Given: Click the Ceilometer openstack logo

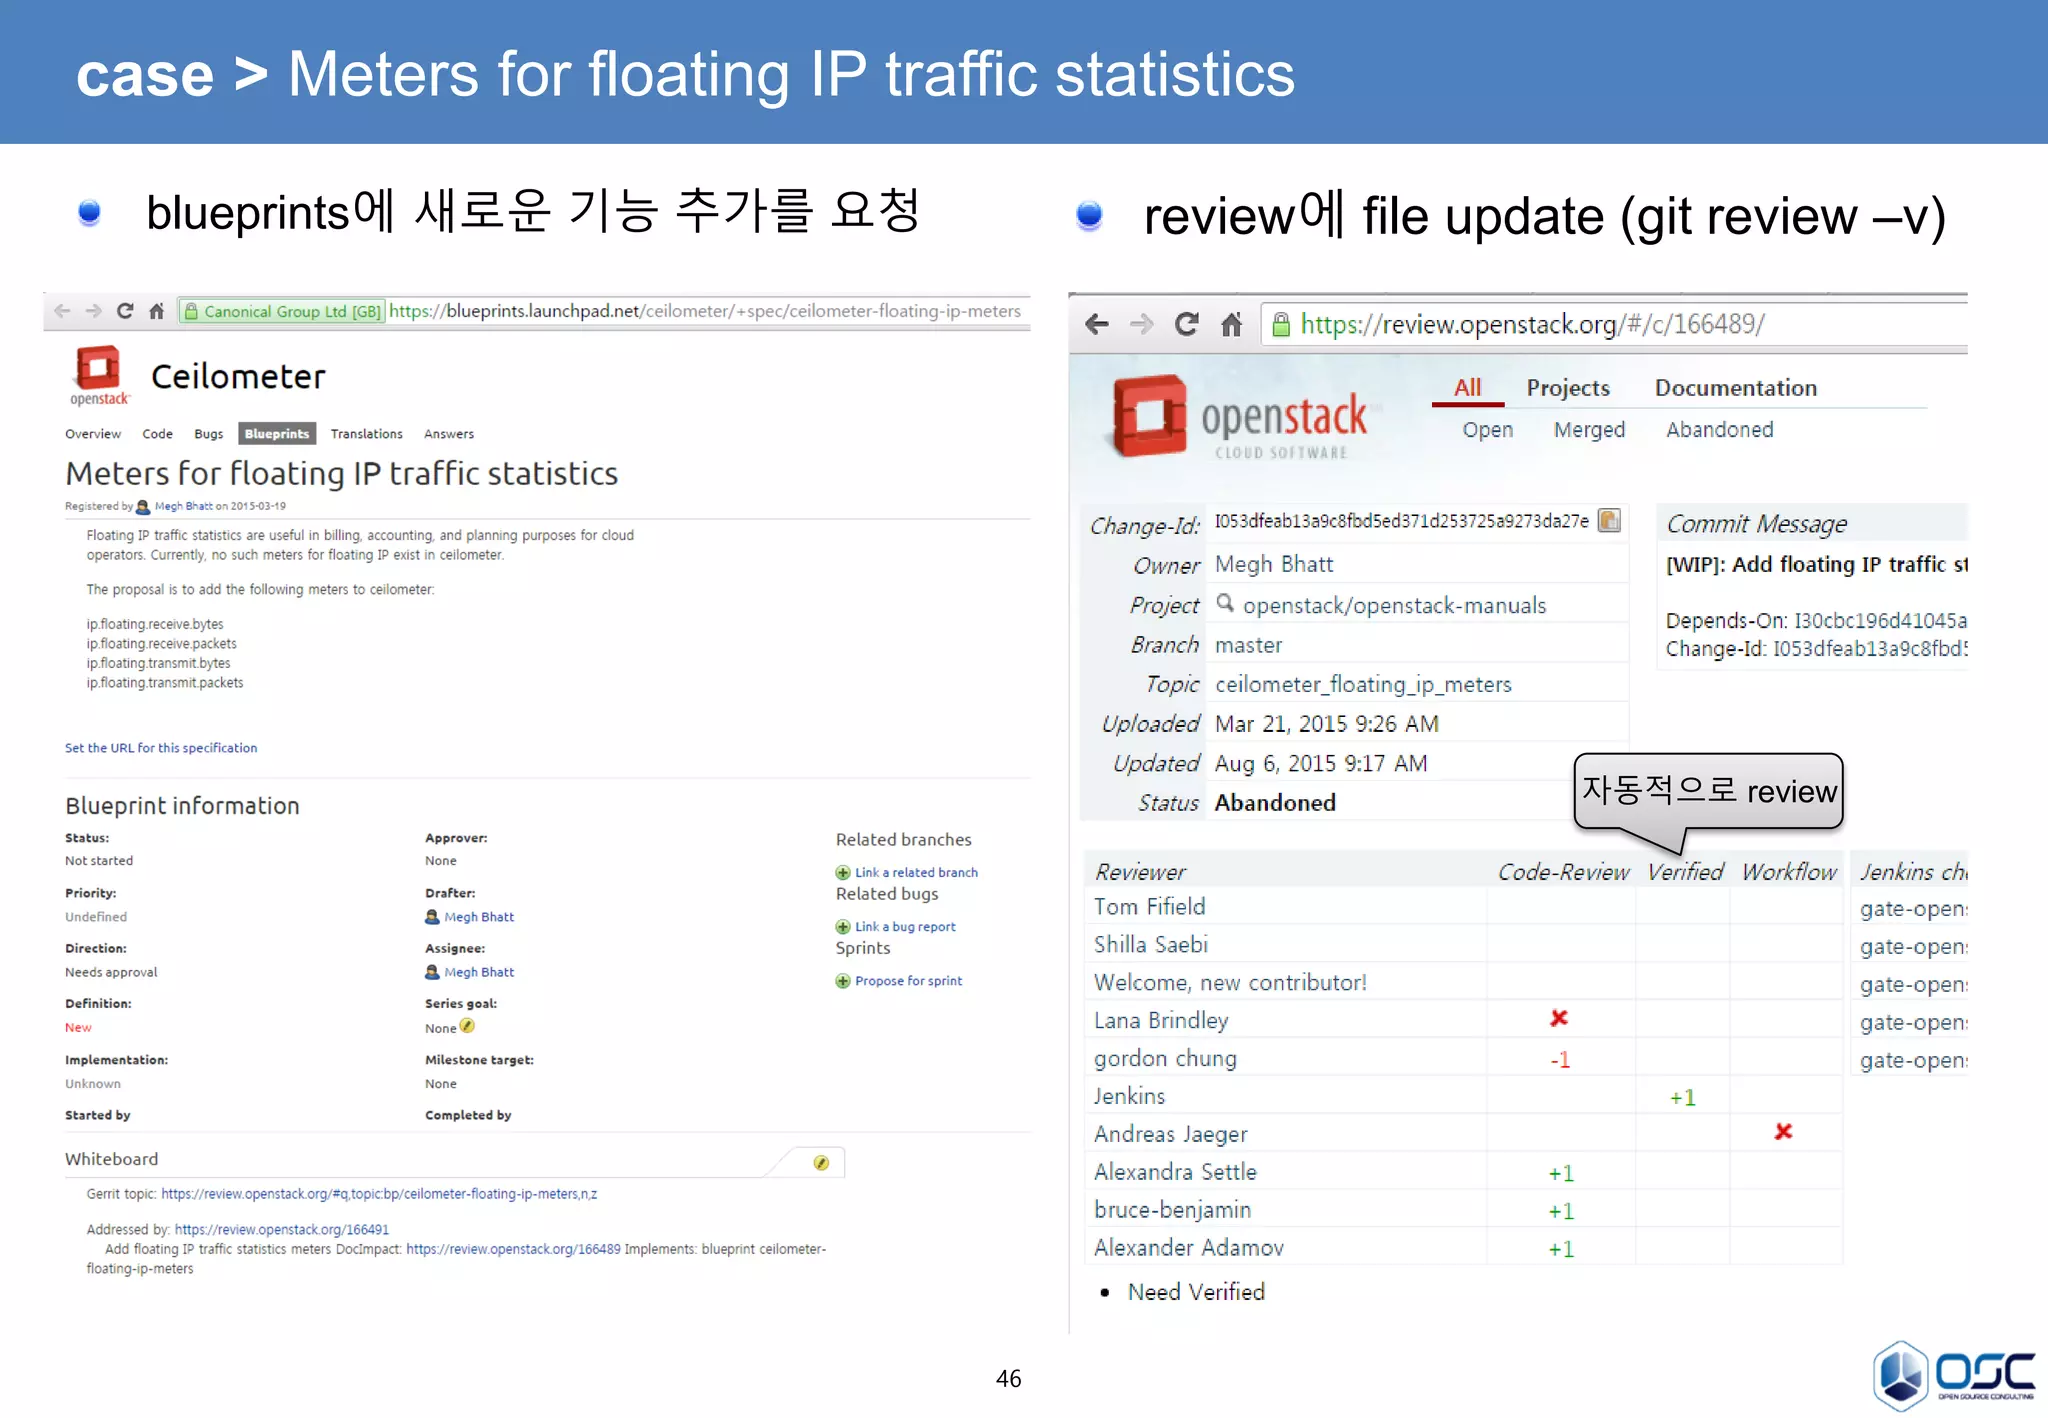Looking at the screenshot, I should pyautogui.click(x=99, y=375).
